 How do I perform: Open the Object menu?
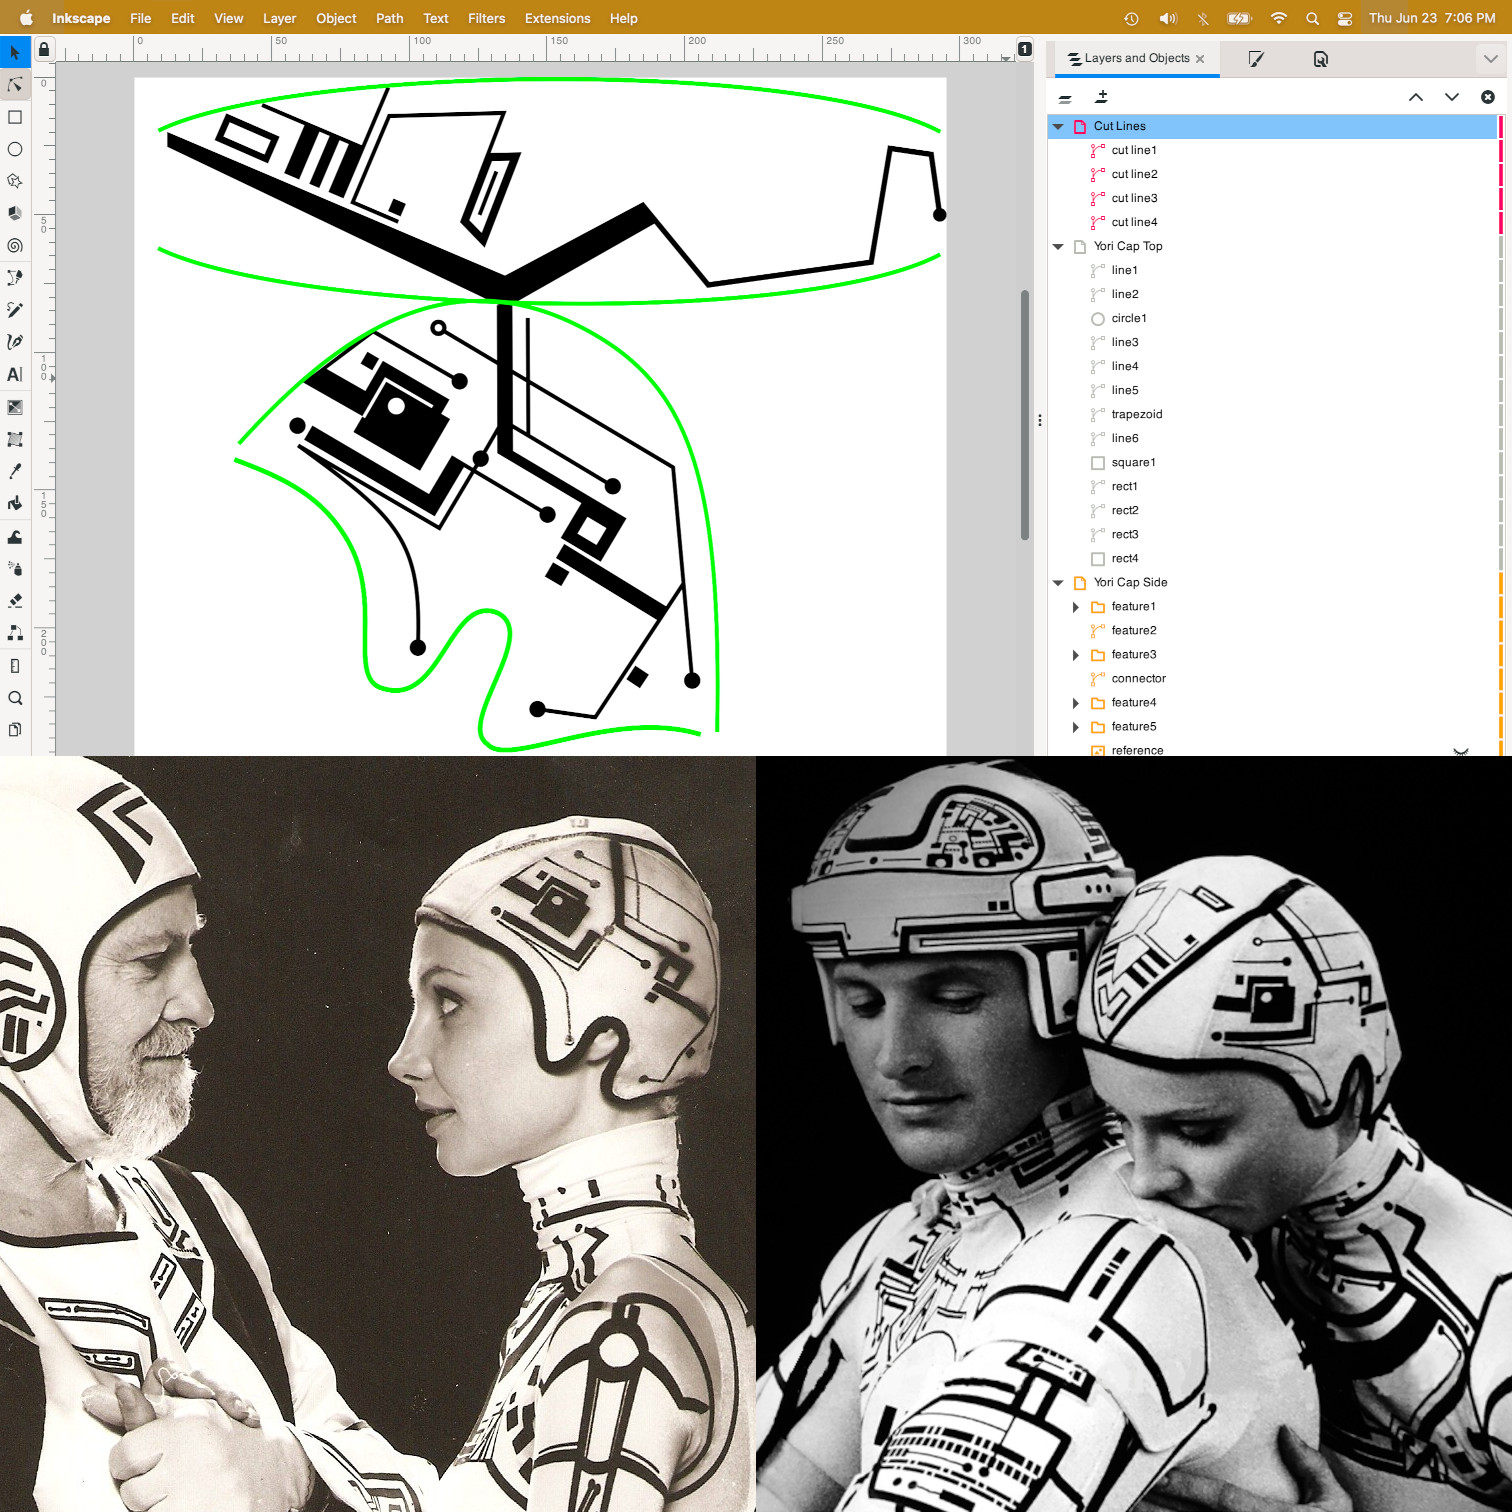(x=336, y=18)
